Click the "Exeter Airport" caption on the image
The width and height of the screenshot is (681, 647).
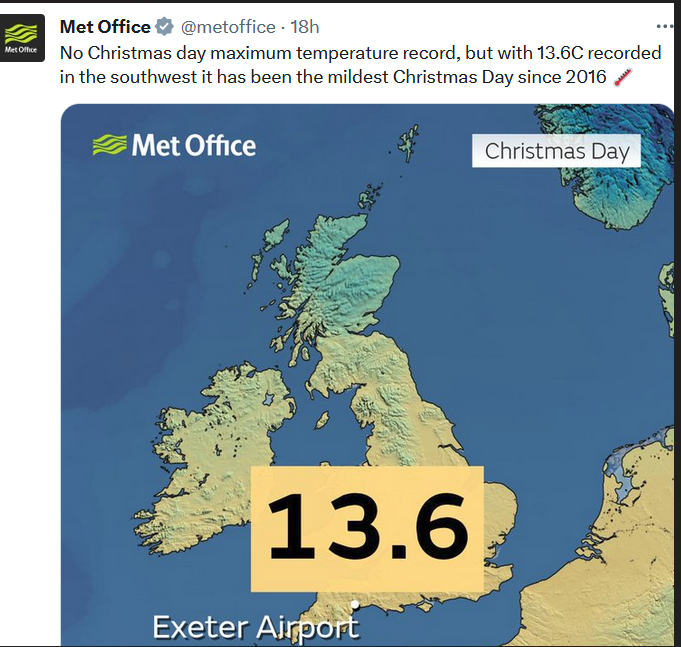[x=255, y=628]
